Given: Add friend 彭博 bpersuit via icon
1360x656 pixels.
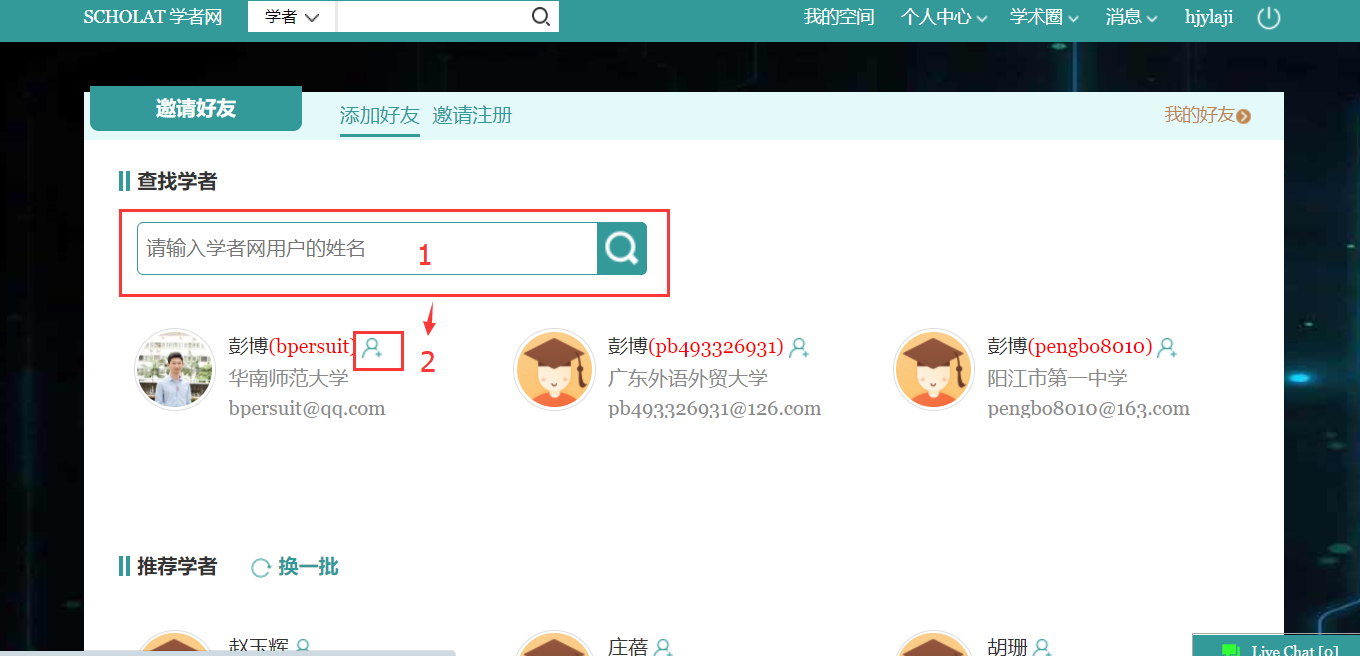Looking at the screenshot, I should pyautogui.click(x=372, y=348).
